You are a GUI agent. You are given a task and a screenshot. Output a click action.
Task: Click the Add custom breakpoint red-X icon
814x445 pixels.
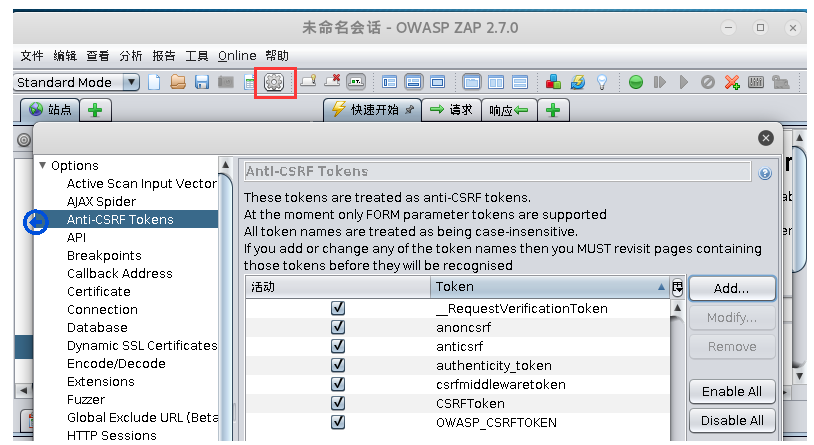pyautogui.click(x=732, y=82)
